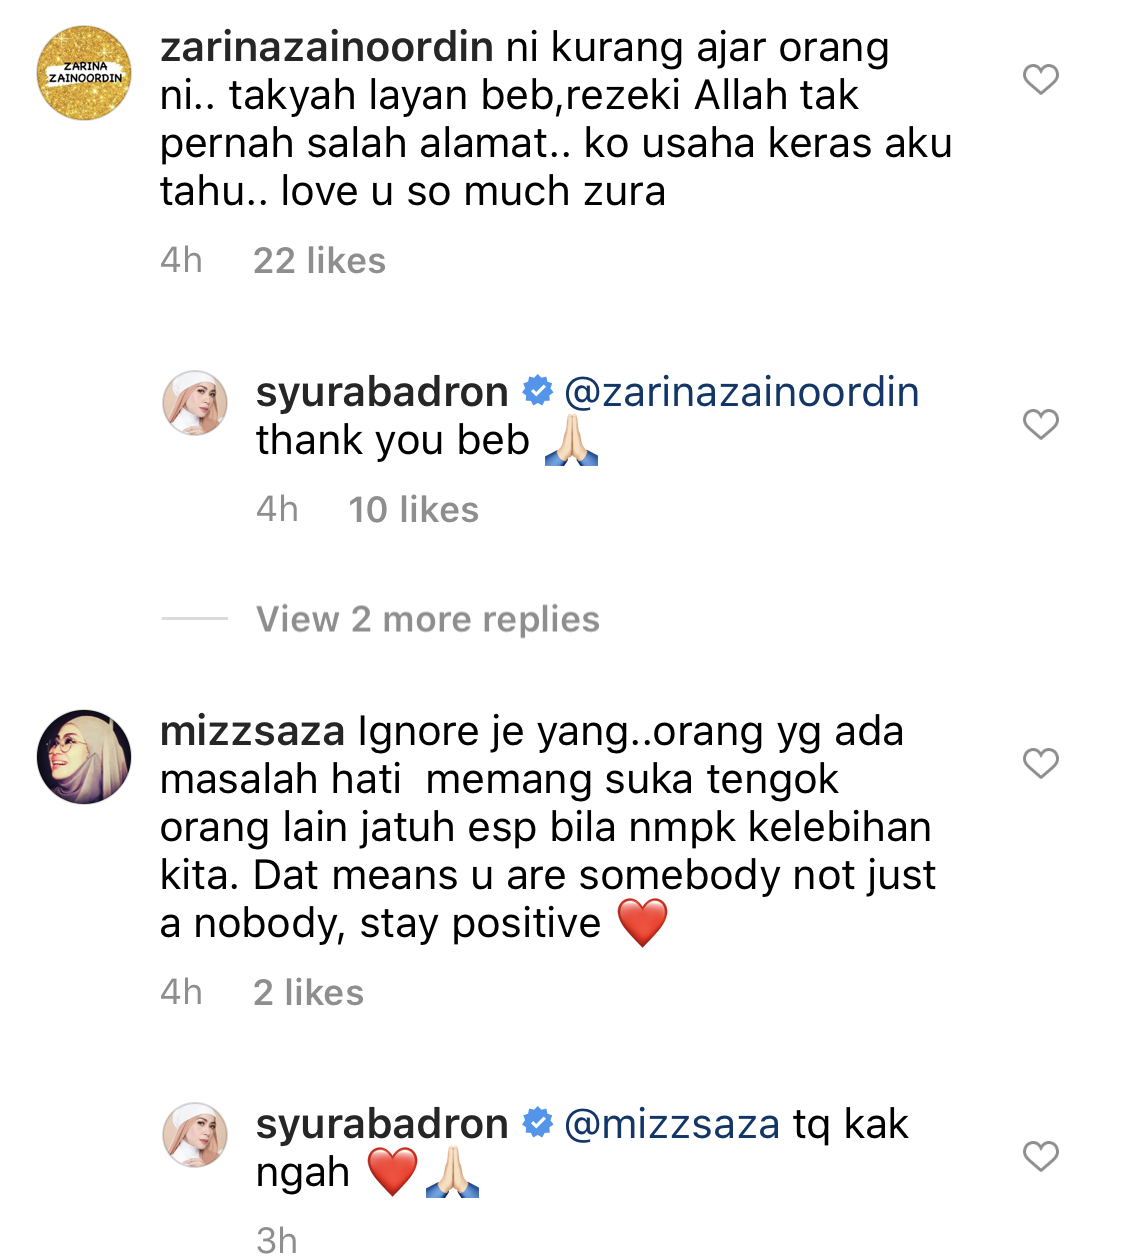Expand View 2 more replies

click(x=428, y=619)
